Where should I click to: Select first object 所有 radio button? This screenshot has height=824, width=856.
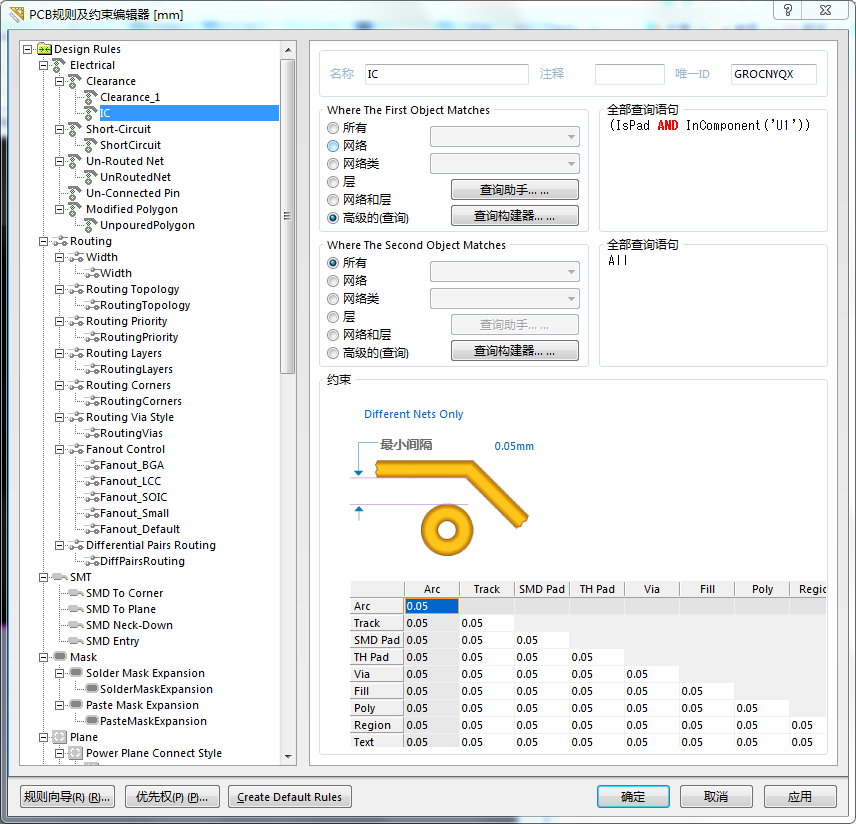coord(333,128)
